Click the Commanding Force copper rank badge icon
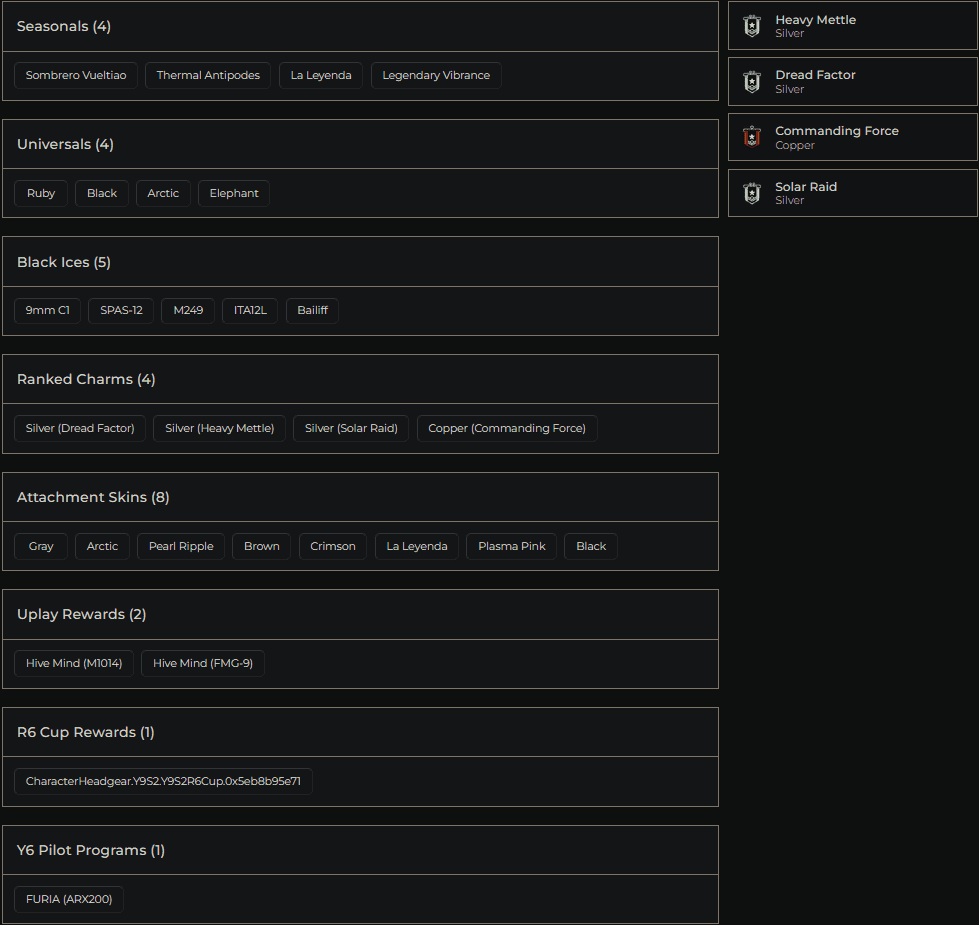The image size is (979, 925). 751,137
